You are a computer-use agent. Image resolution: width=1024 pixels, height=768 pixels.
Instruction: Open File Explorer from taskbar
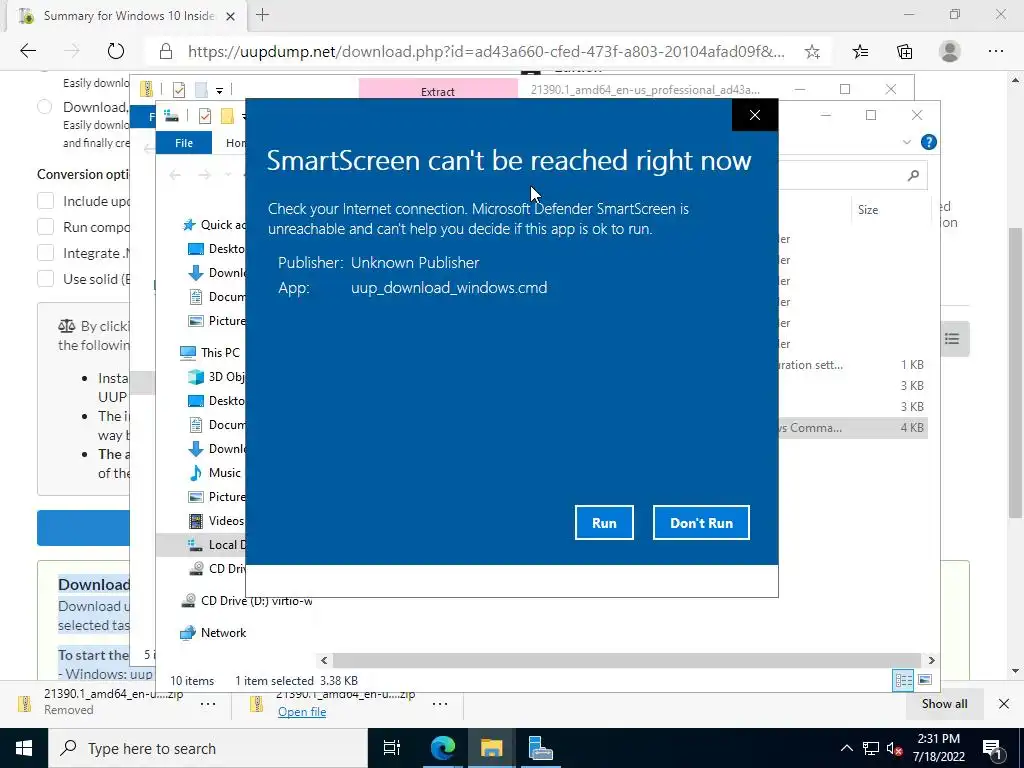pyautogui.click(x=491, y=748)
